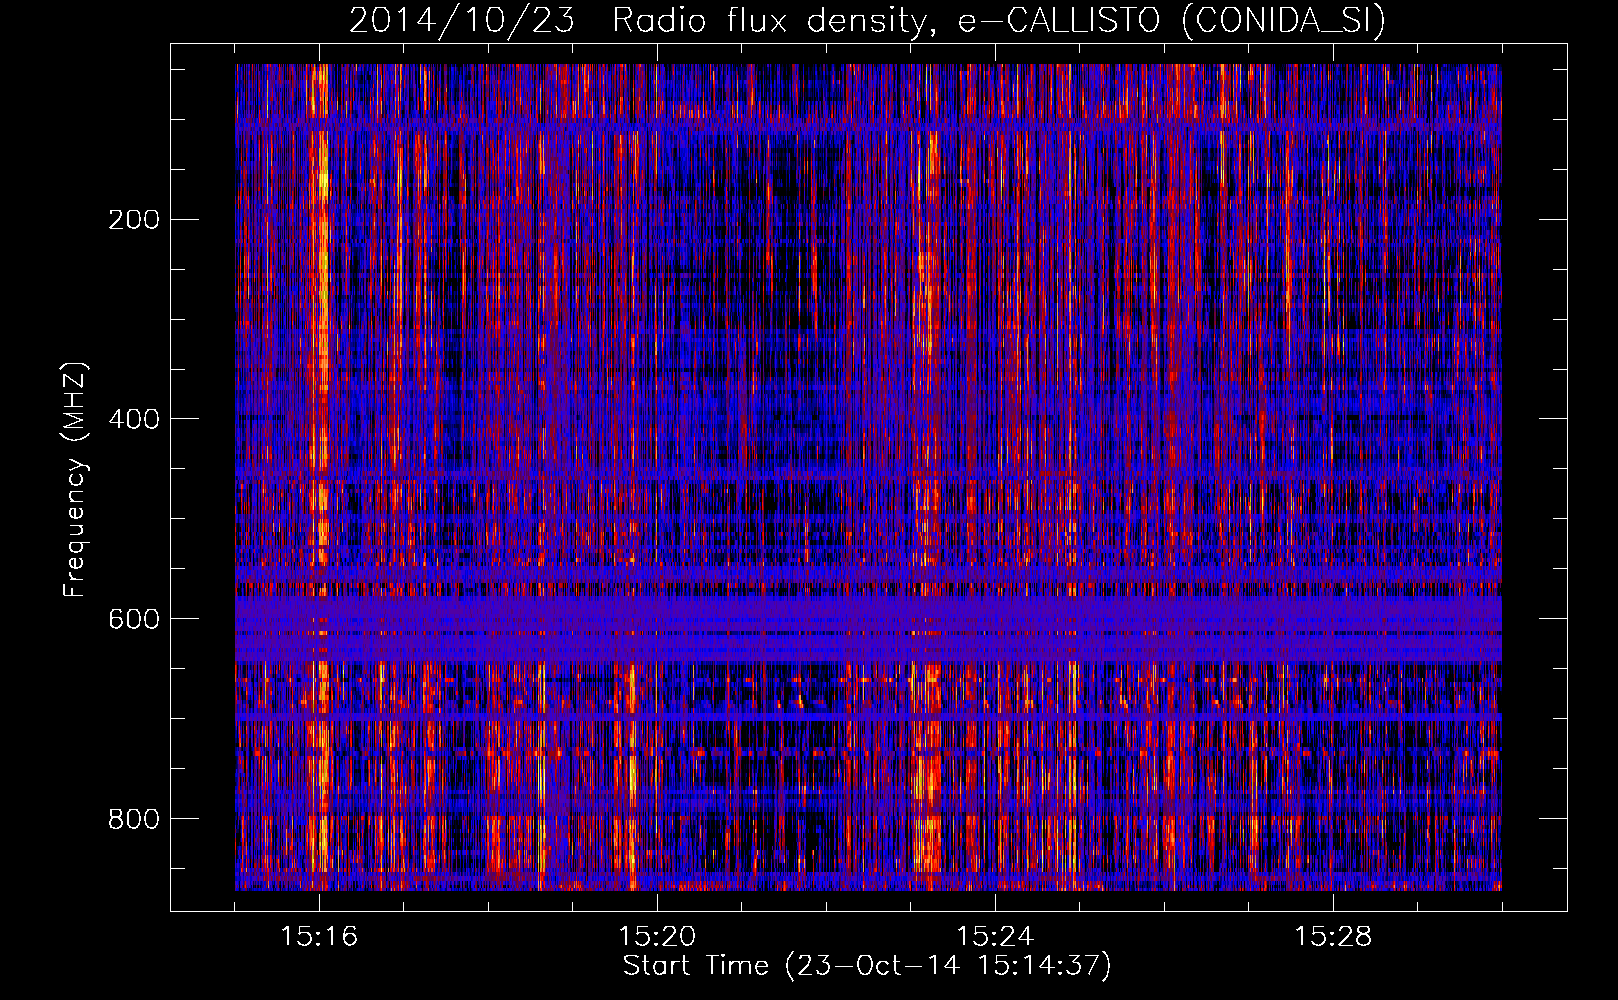Select the 600 frequency tick label
Screen dimensions: 1618x1000
[x=134, y=620]
